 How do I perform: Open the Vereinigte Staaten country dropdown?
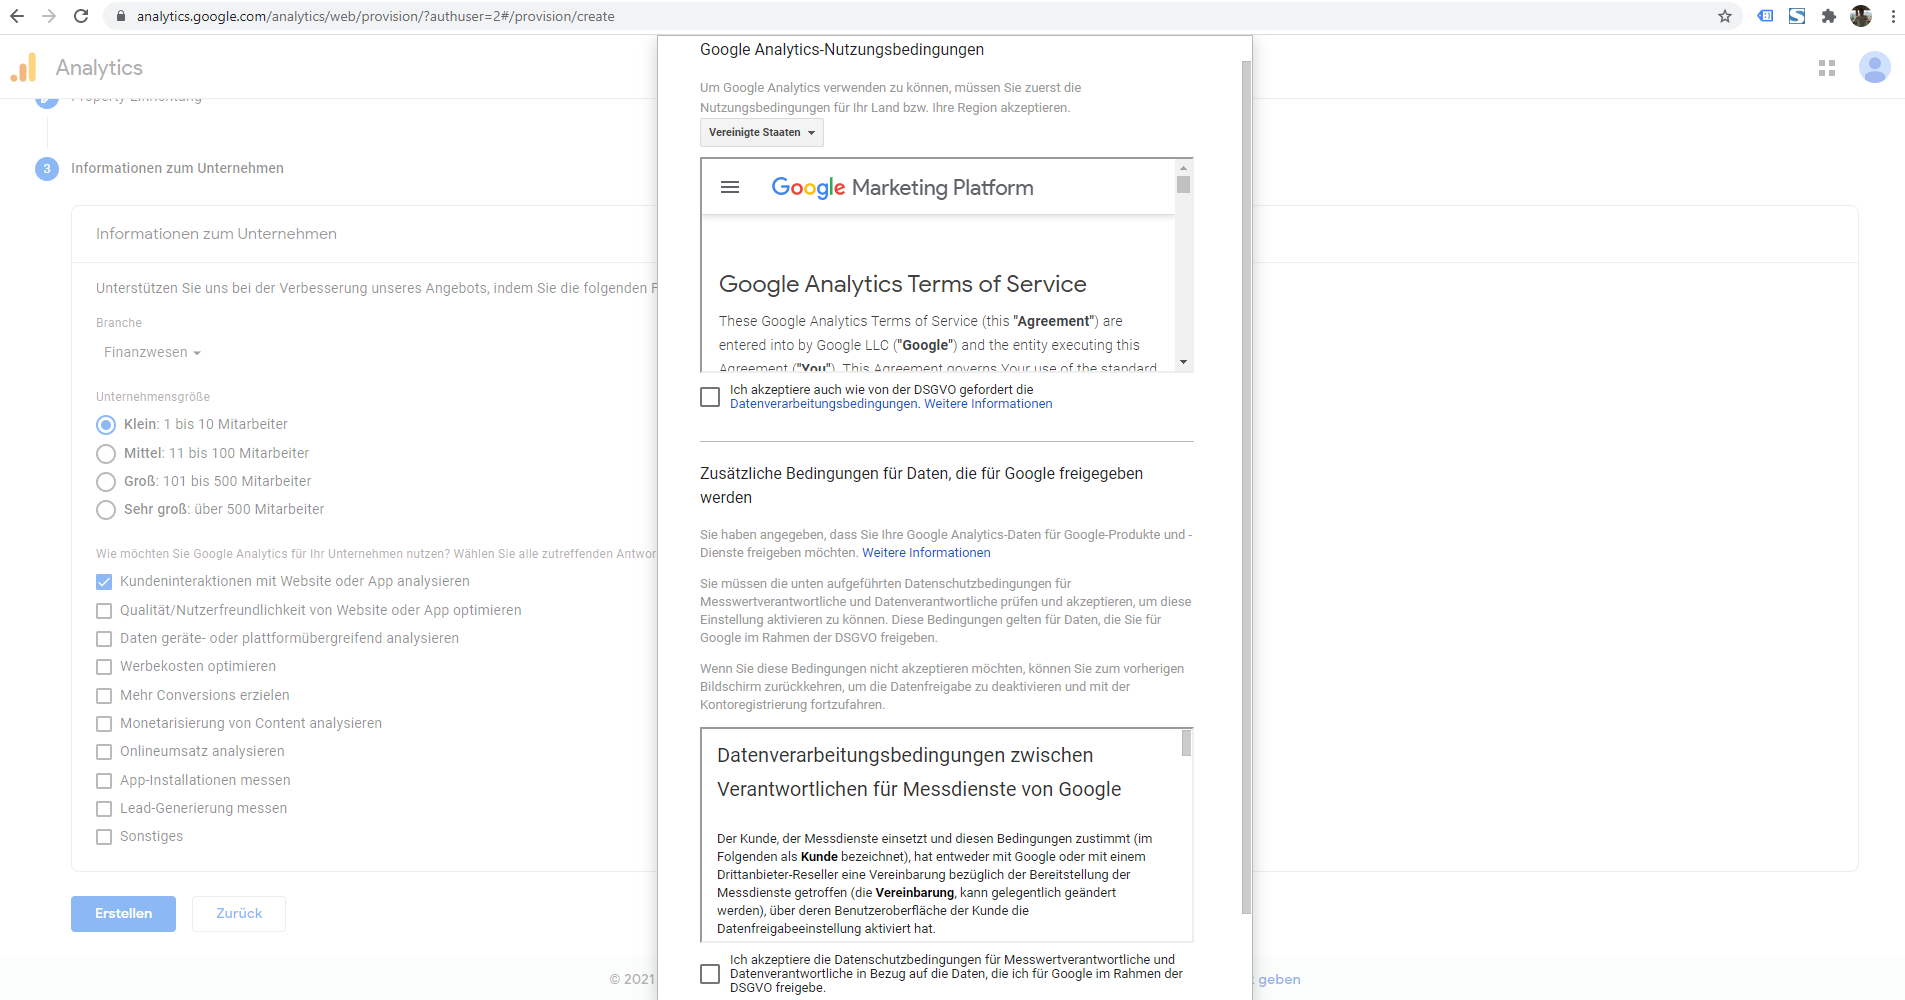coord(762,133)
